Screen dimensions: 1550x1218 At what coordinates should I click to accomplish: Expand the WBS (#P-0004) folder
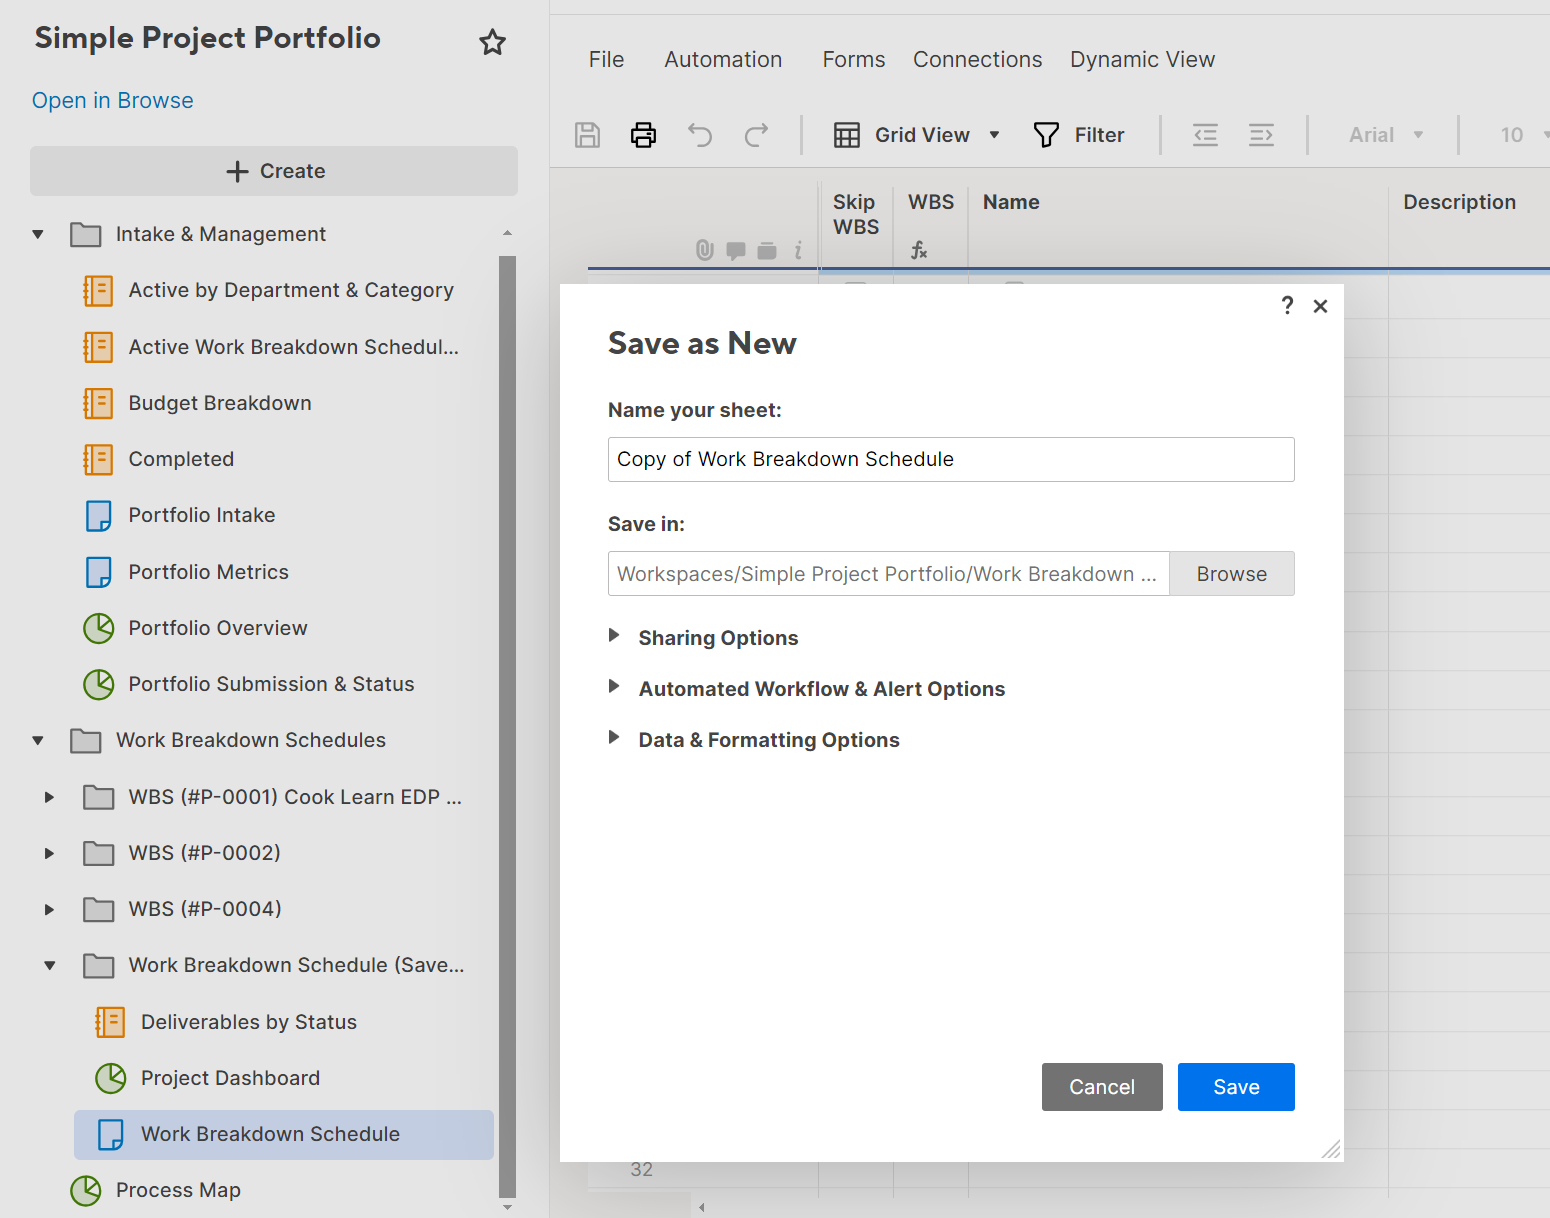click(49, 909)
